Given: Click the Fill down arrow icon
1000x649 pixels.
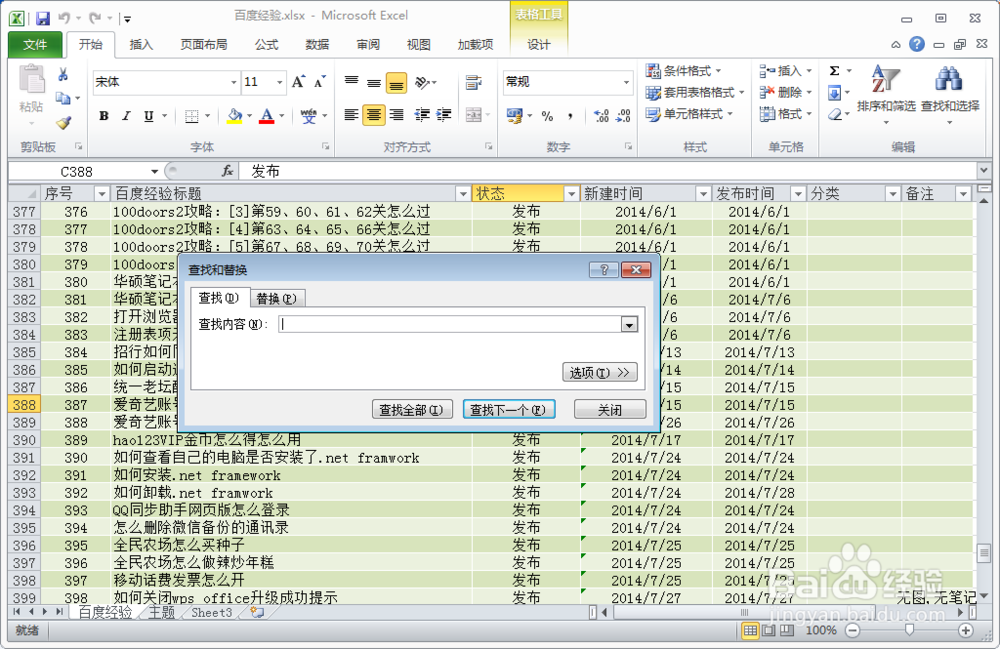Looking at the screenshot, I should click(834, 93).
